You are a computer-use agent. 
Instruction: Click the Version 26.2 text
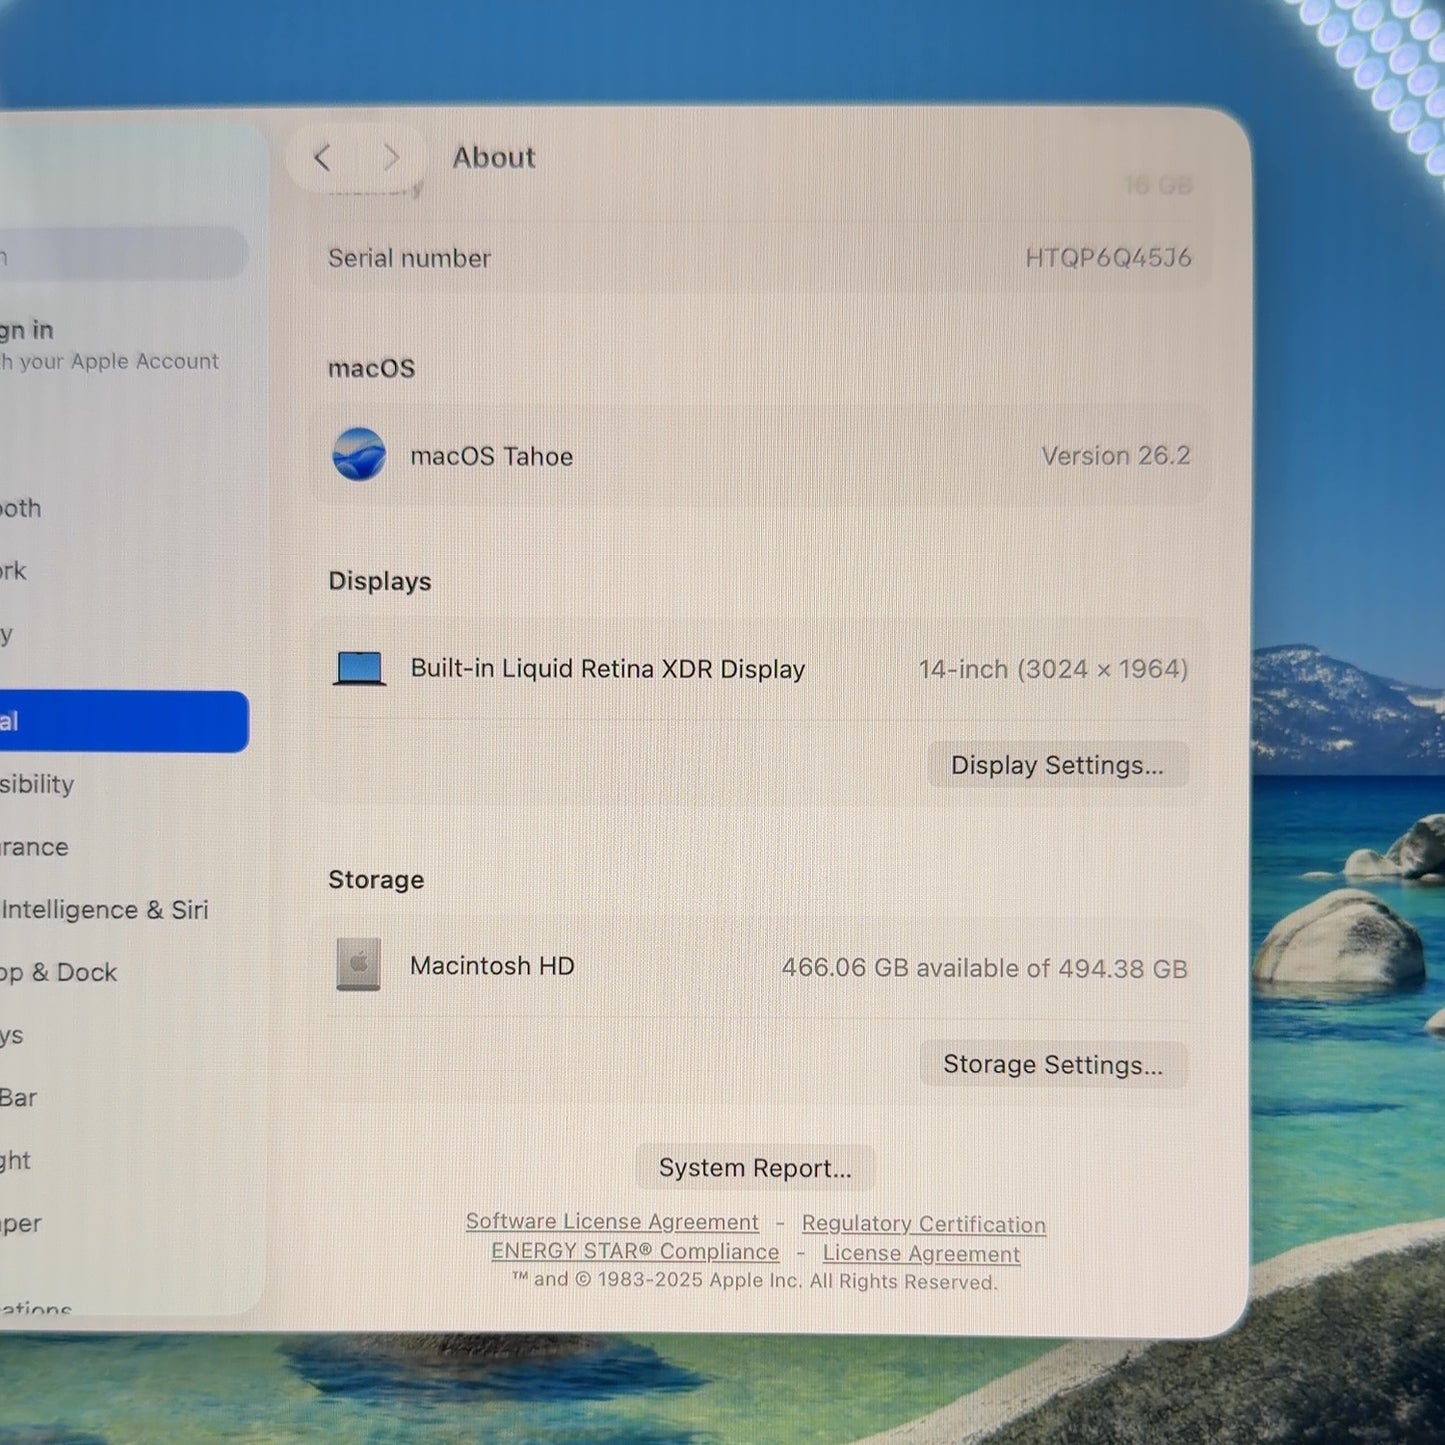1116,456
